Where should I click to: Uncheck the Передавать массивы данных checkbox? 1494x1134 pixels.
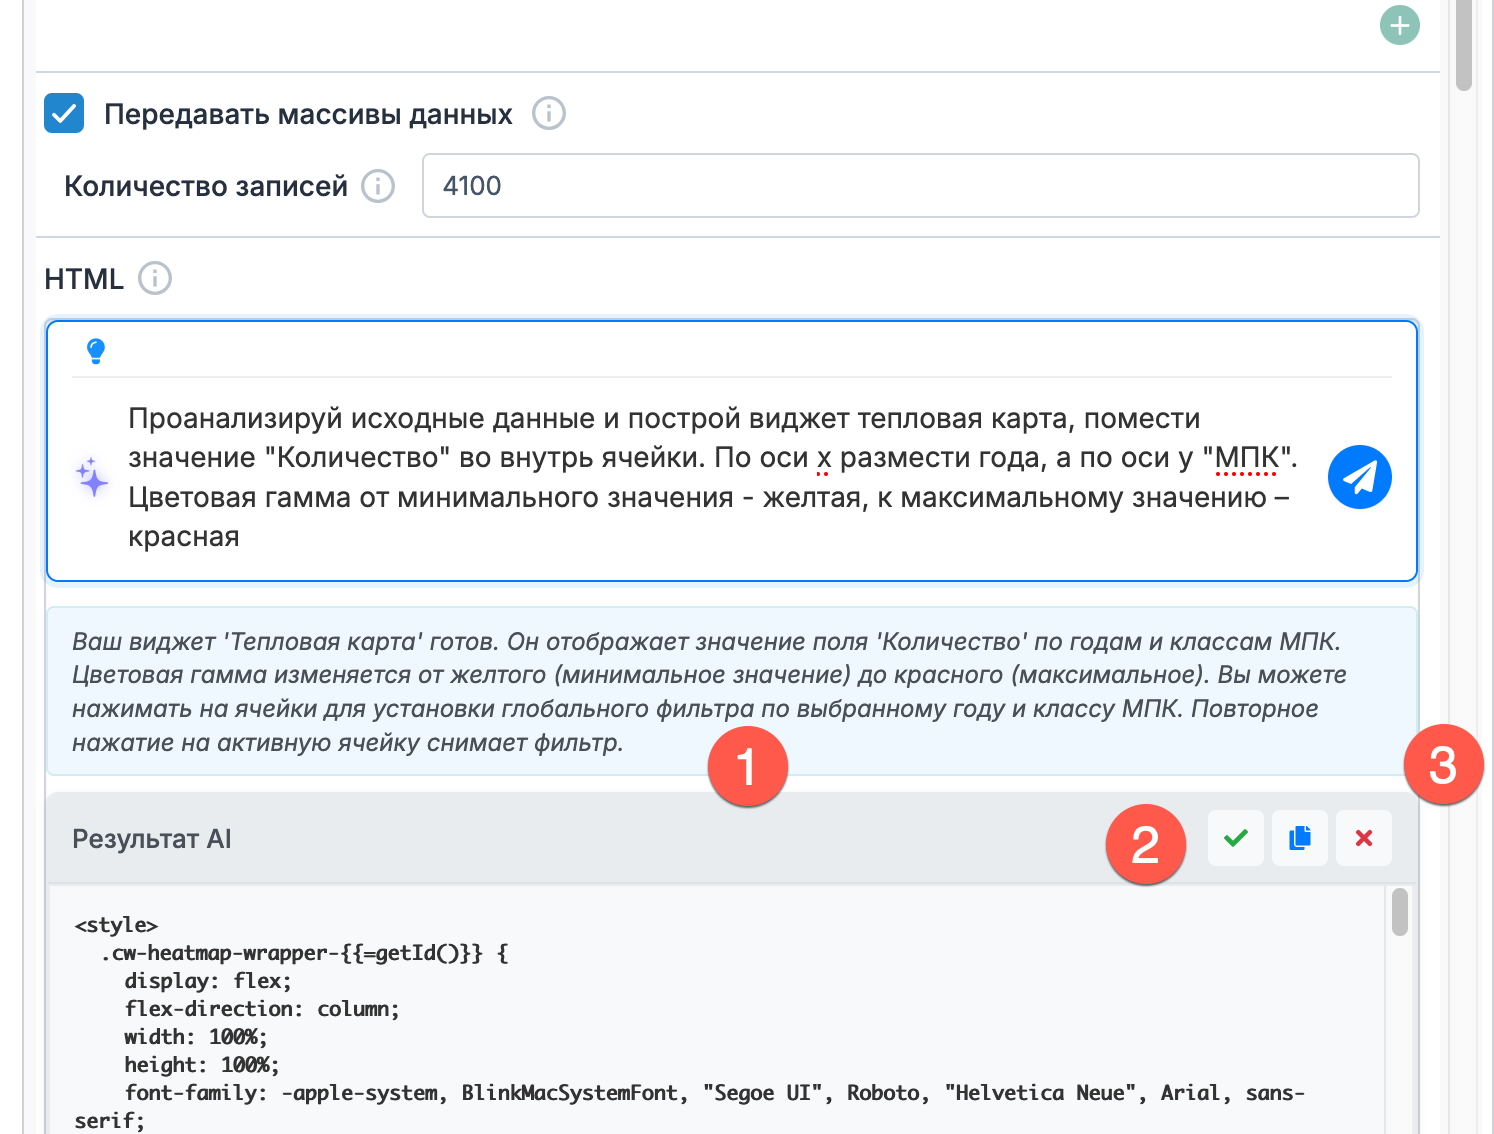point(64,114)
